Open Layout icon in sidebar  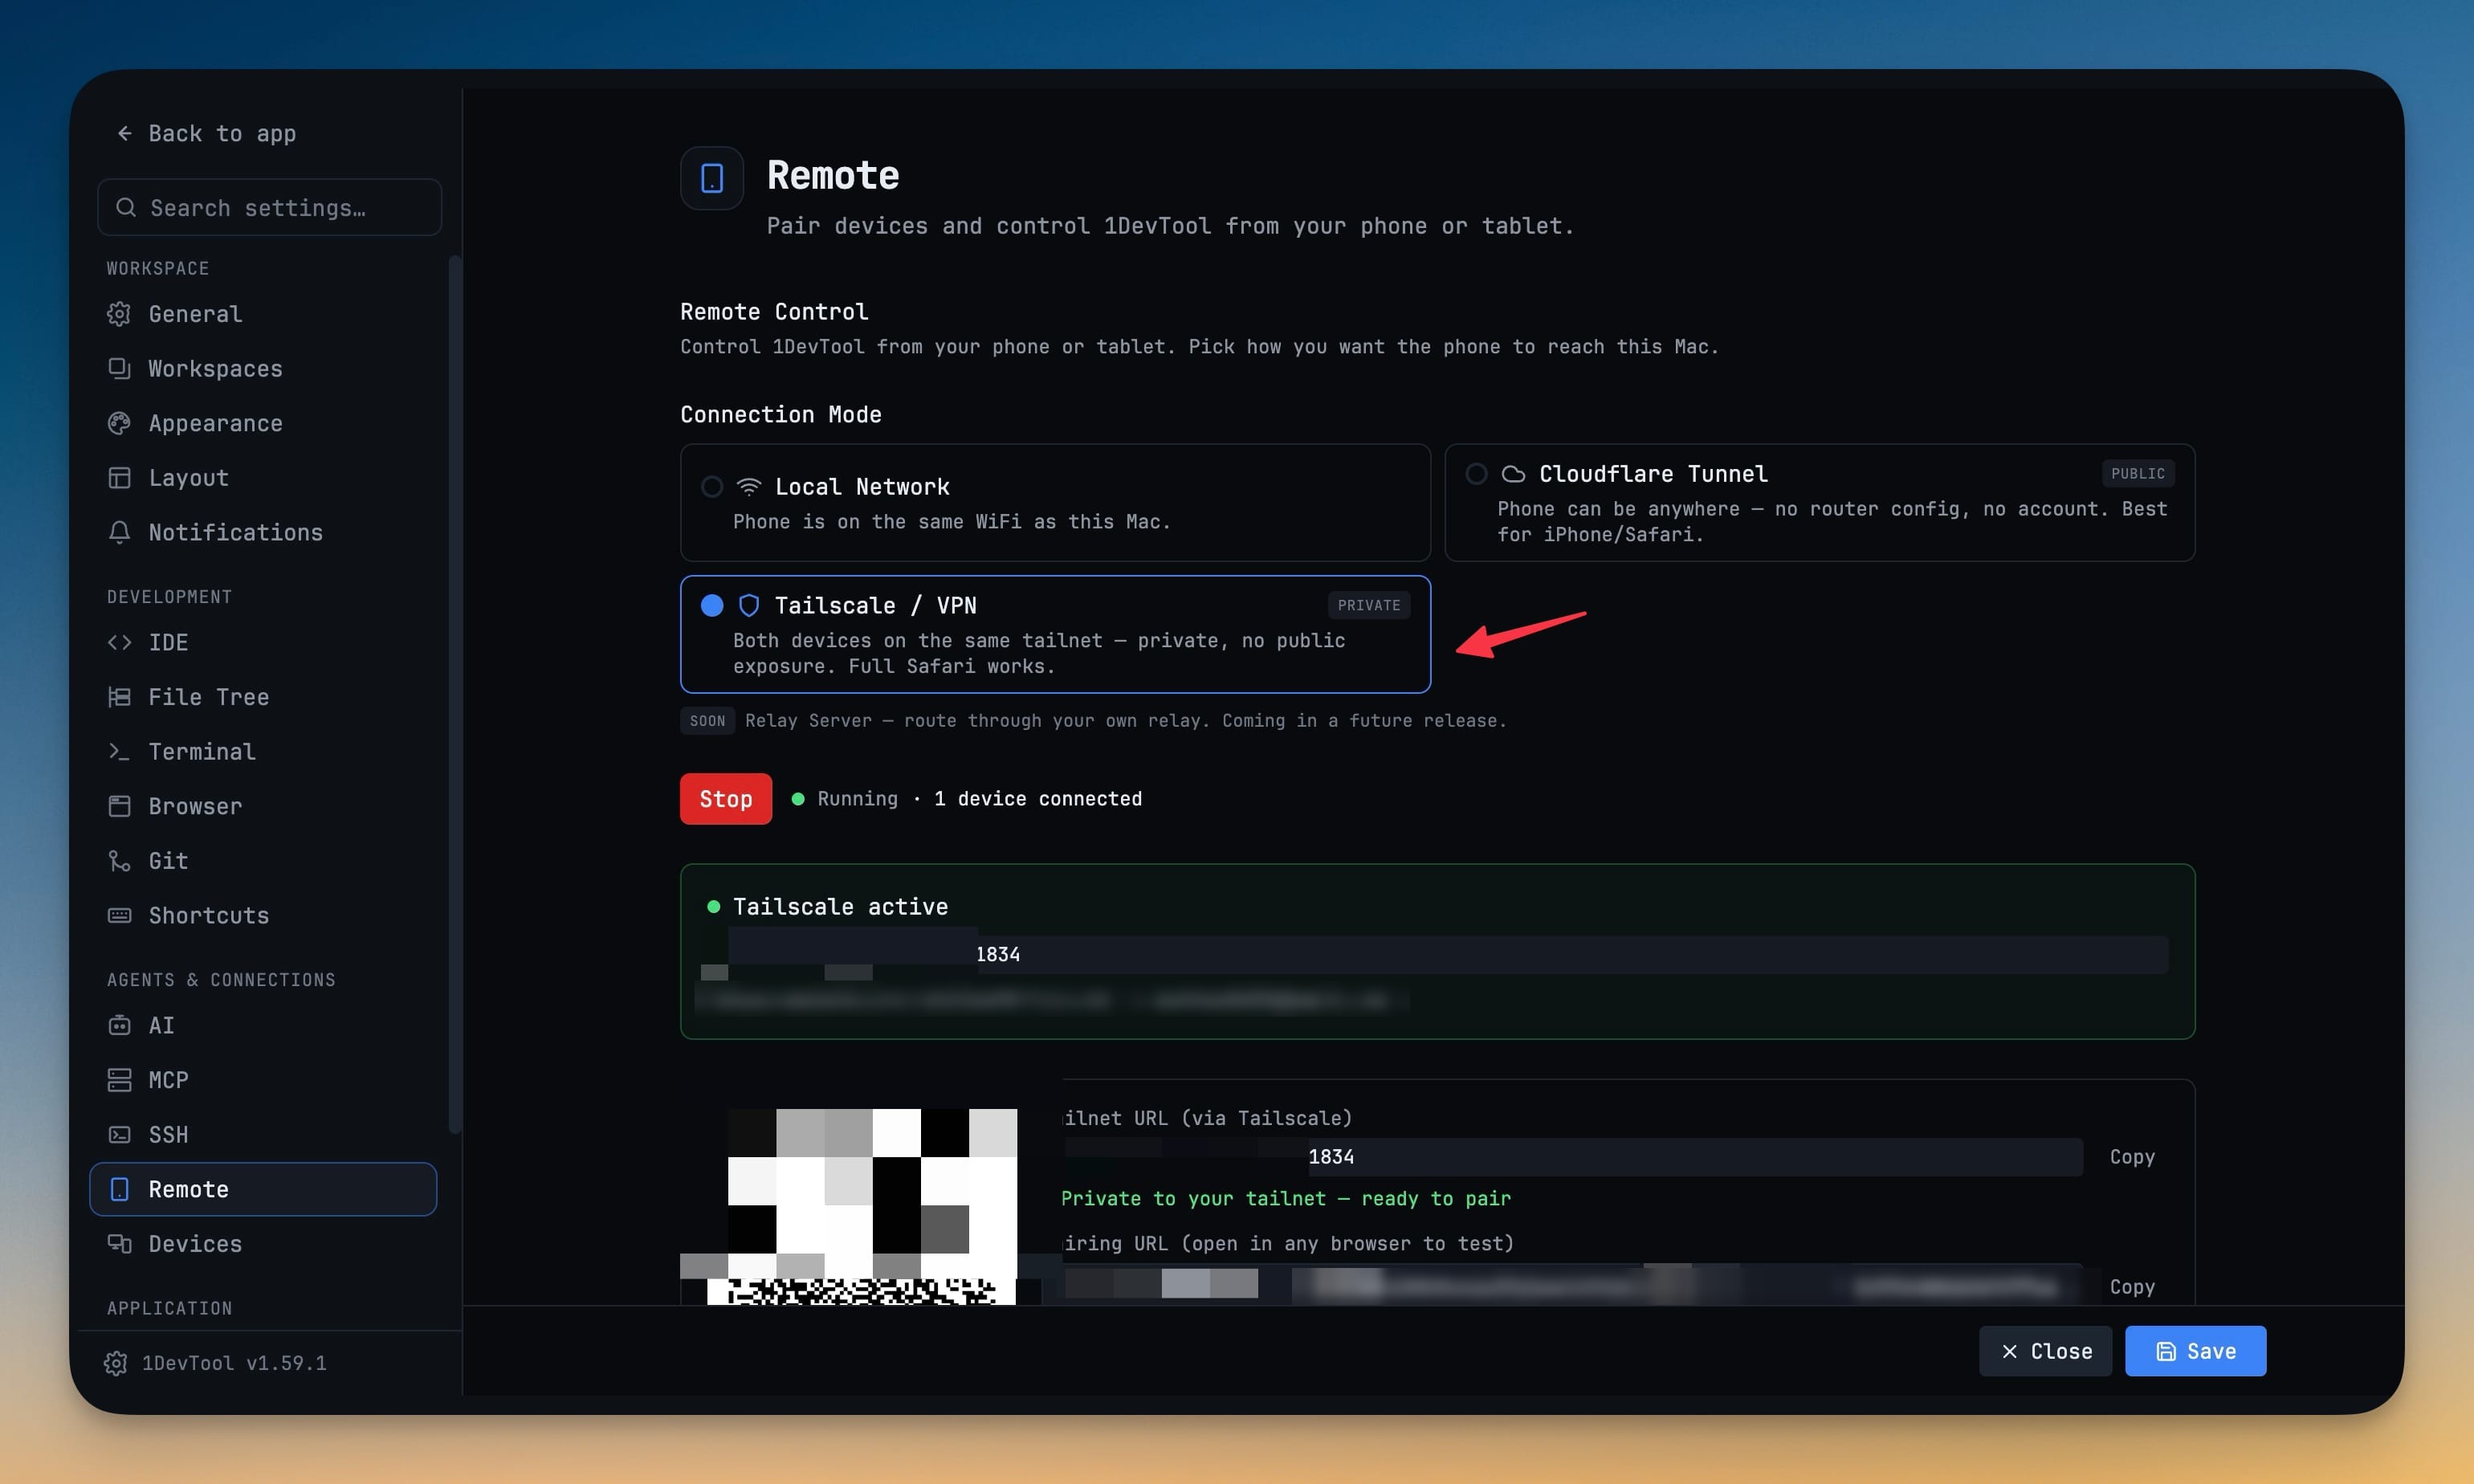click(x=119, y=478)
